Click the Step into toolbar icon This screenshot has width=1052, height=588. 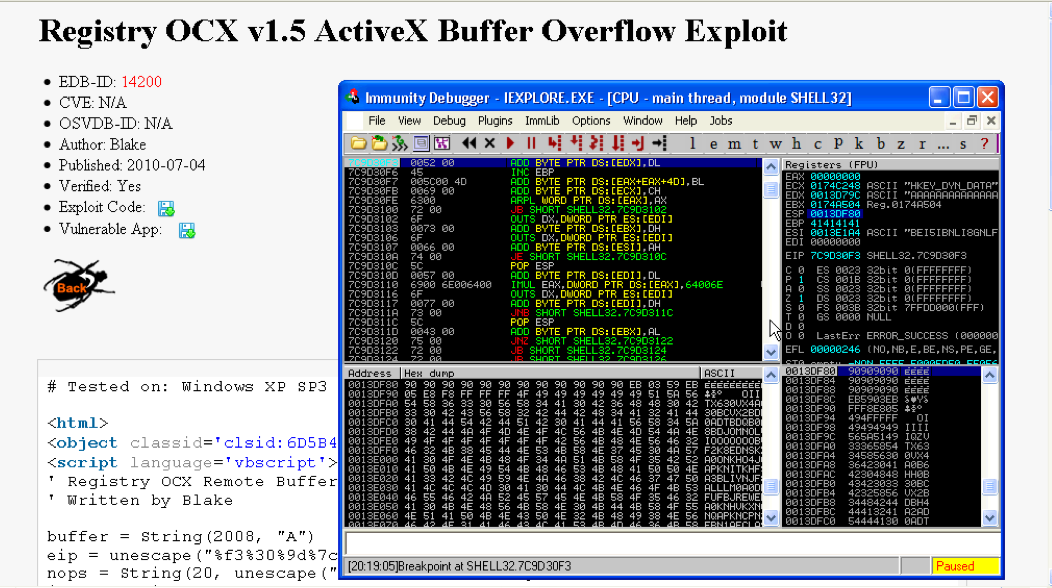click(x=554, y=143)
